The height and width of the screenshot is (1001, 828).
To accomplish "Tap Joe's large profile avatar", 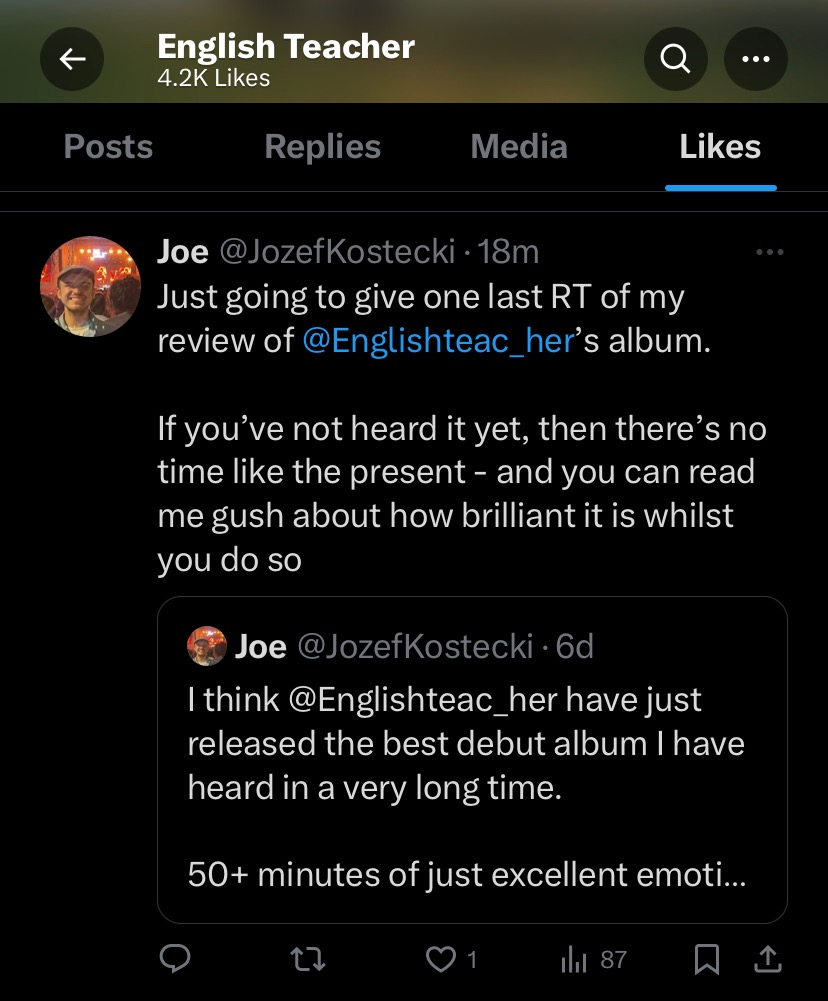I will tap(90, 286).
